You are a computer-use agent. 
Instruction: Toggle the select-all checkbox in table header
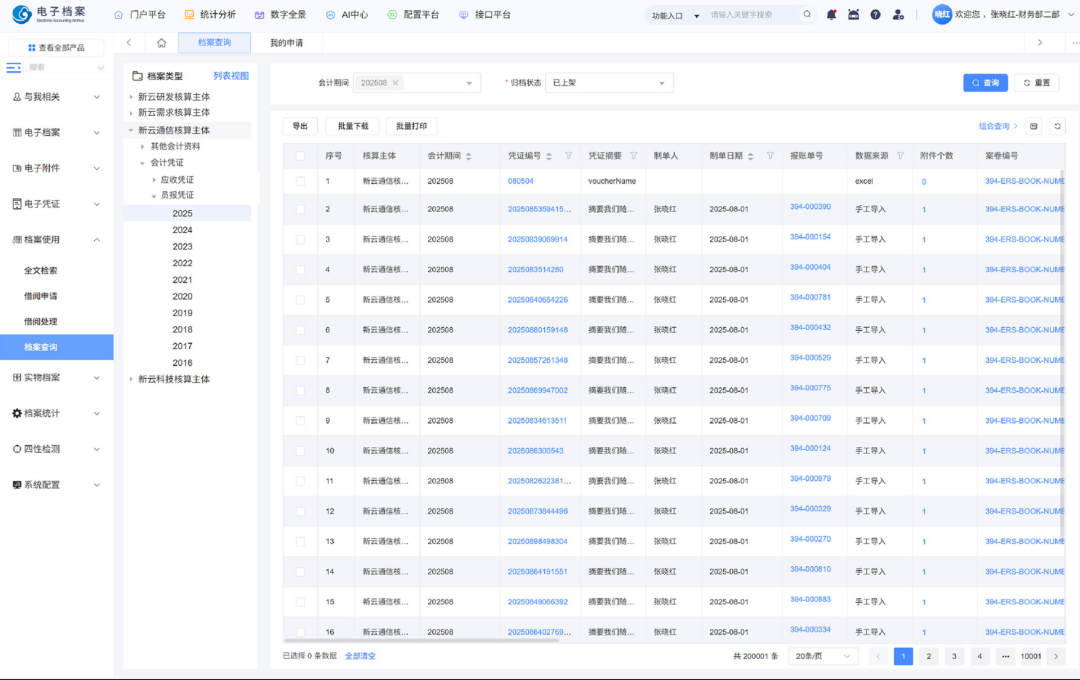coord(300,156)
